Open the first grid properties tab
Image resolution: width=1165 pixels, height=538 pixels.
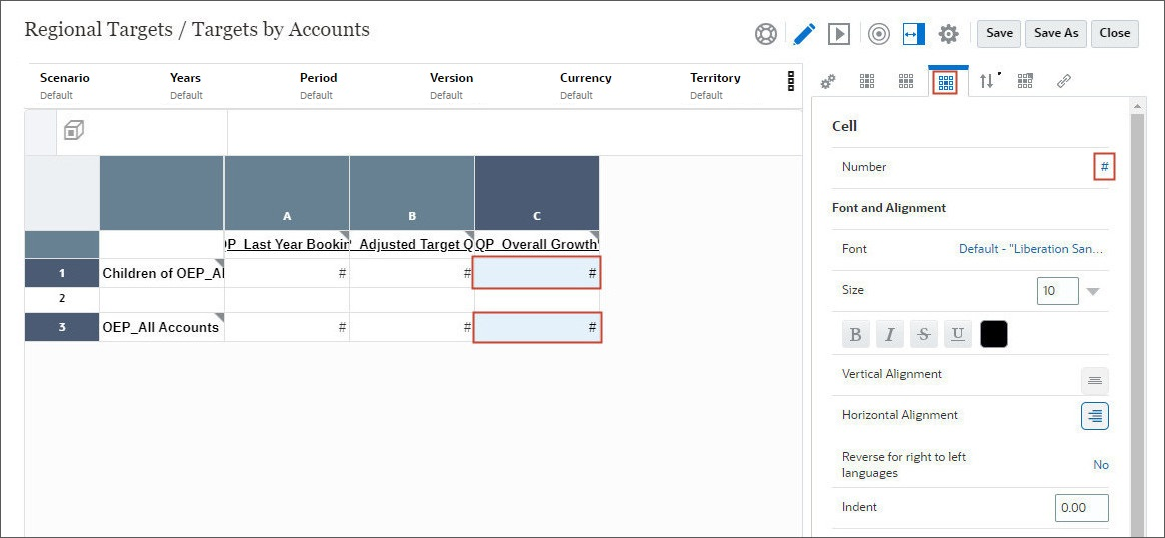(867, 81)
